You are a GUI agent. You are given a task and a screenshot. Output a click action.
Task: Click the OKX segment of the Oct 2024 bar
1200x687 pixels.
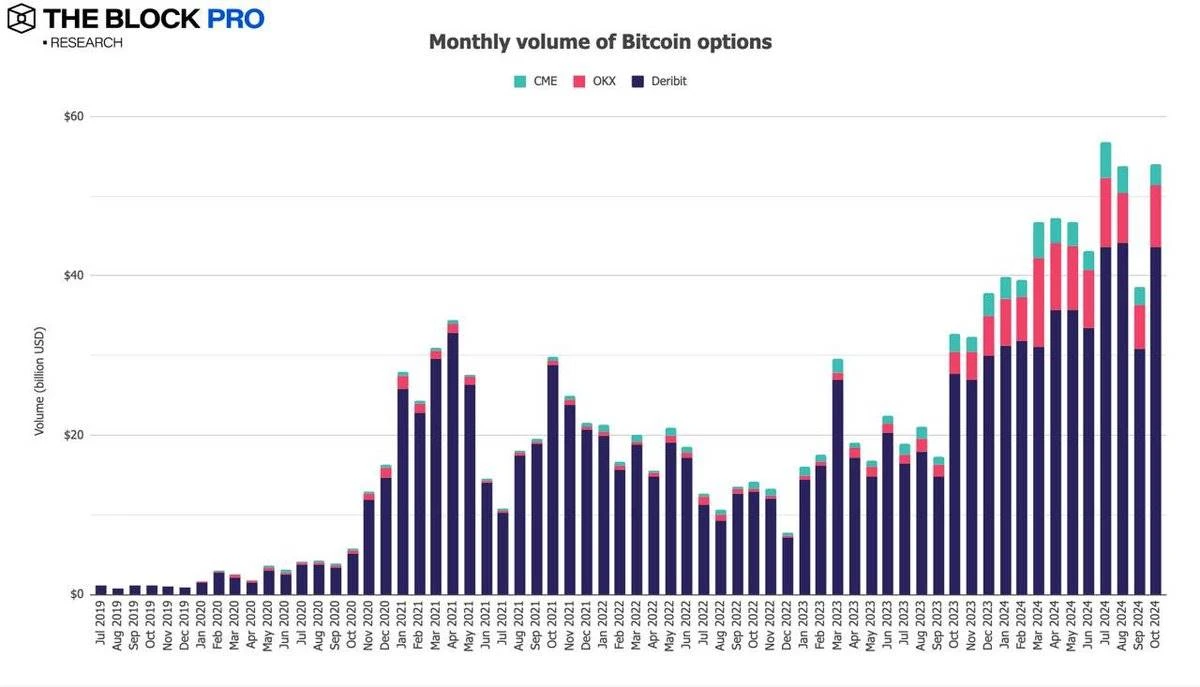(x=1155, y=216)
